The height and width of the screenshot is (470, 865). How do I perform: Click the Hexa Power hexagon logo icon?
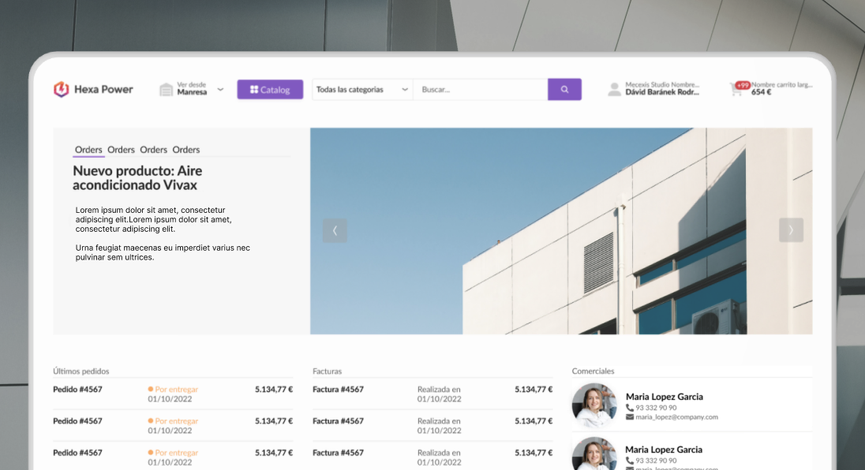pyautogui.click(x=61, y=89)
